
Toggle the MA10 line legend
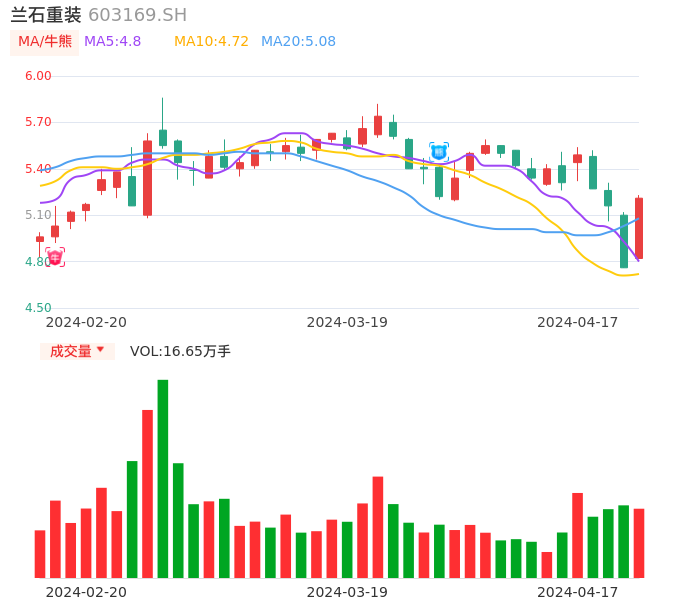(x=211, y=41)
